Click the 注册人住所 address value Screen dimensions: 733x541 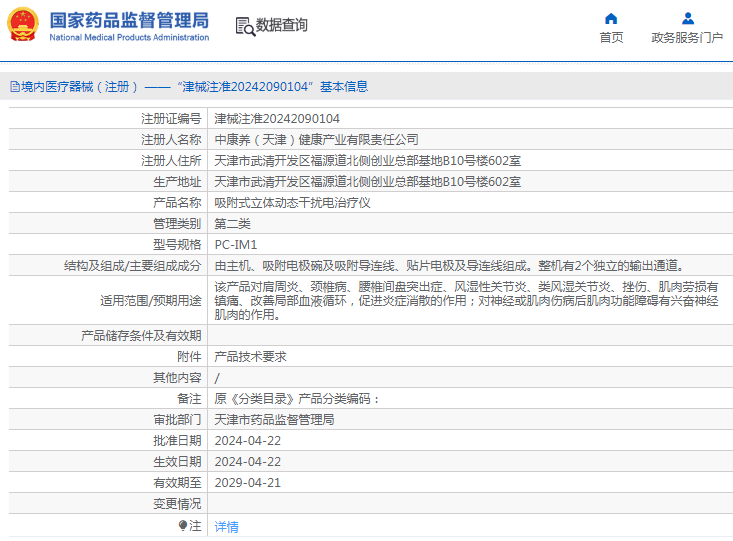(x=367, y=161)
